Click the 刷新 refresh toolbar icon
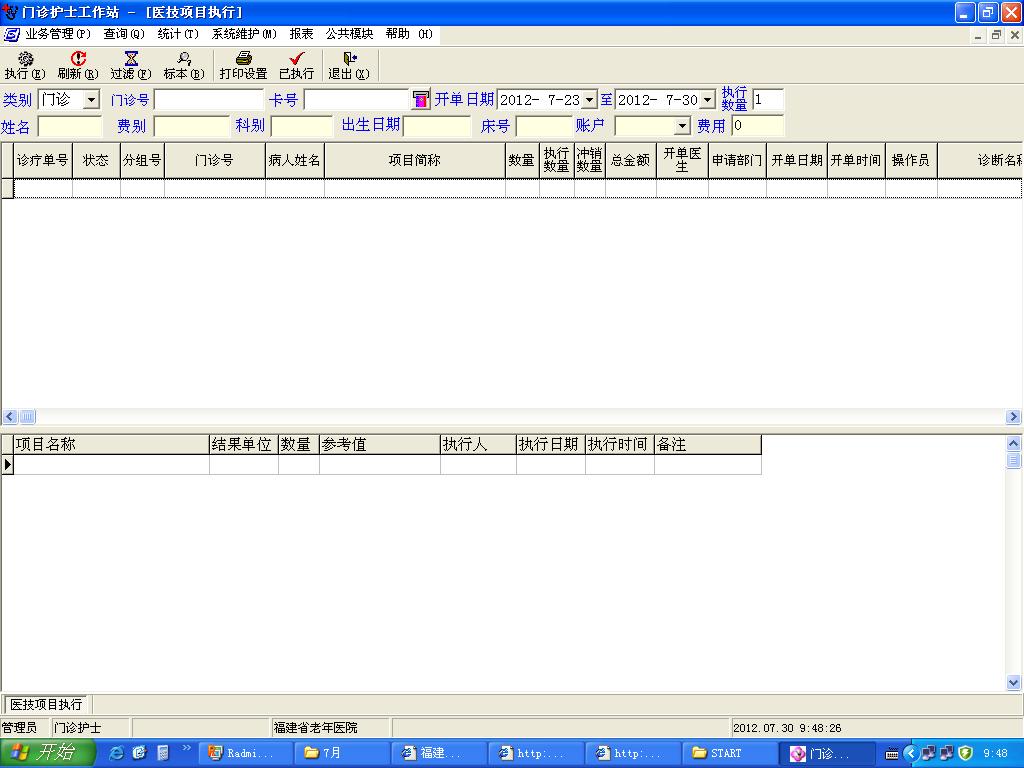This screenshot has width=1024, height=768. pos(78,66)
